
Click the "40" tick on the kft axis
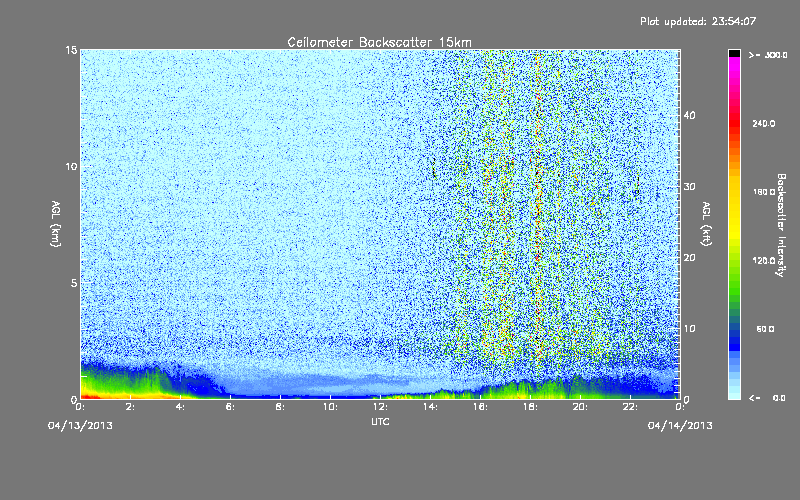click(x=689, y=115)
